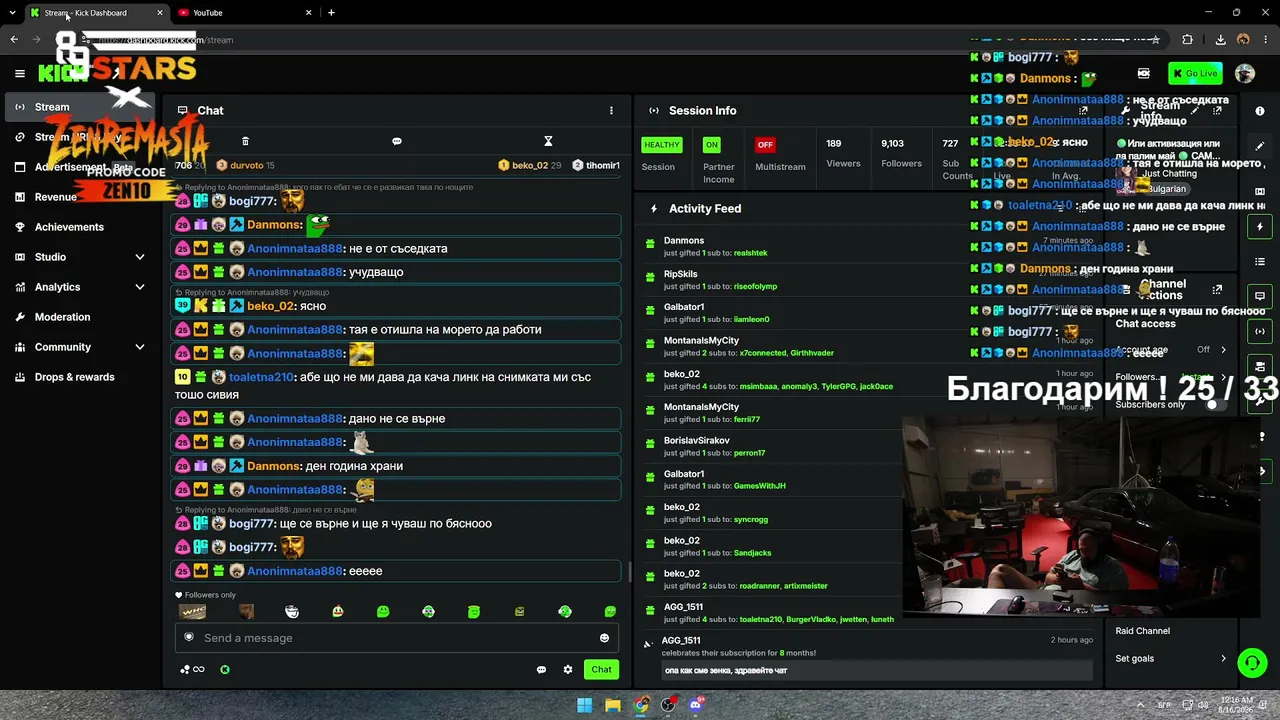Image resolution: width=1280 pixels, height=720 pixels.
Task: Switch to the YouTube browser tab
Action: [x=246, y=13]
